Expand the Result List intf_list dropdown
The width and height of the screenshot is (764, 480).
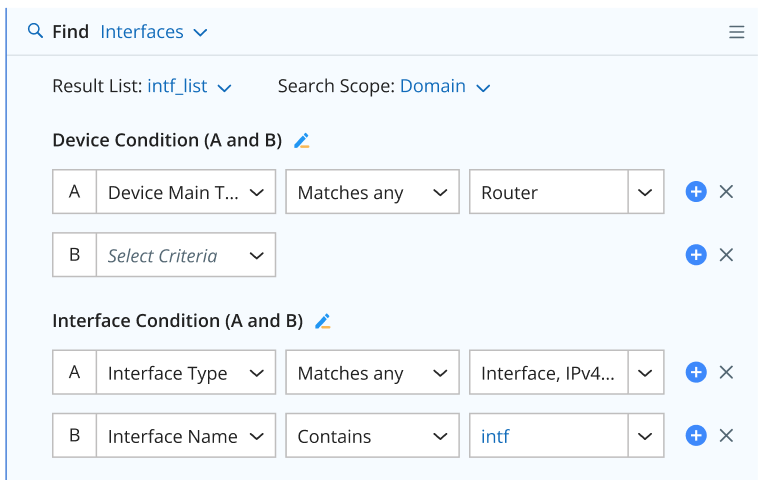pos(189,87)
